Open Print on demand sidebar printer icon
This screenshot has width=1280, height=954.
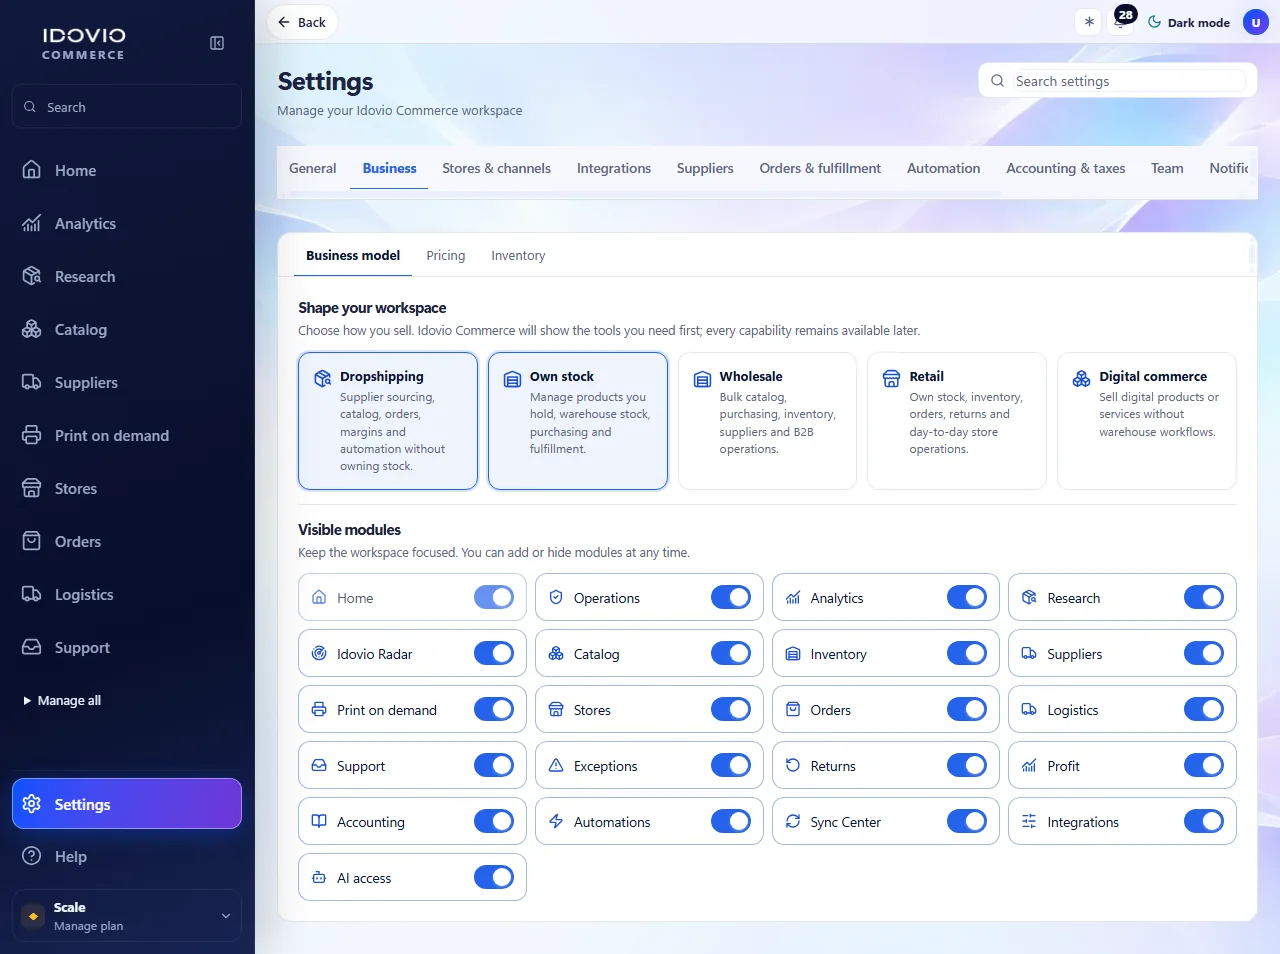[32, 435]
